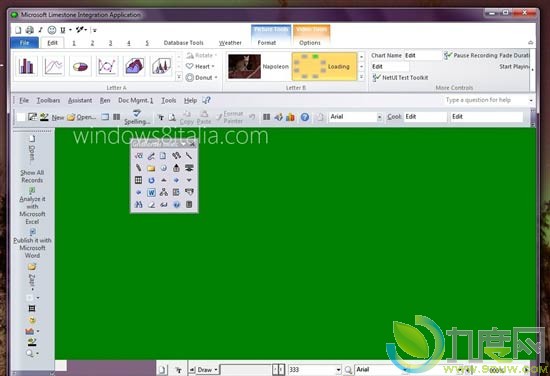Select the scatter chart style
This screenshot has width=550, height=376.
click(107, 66)
